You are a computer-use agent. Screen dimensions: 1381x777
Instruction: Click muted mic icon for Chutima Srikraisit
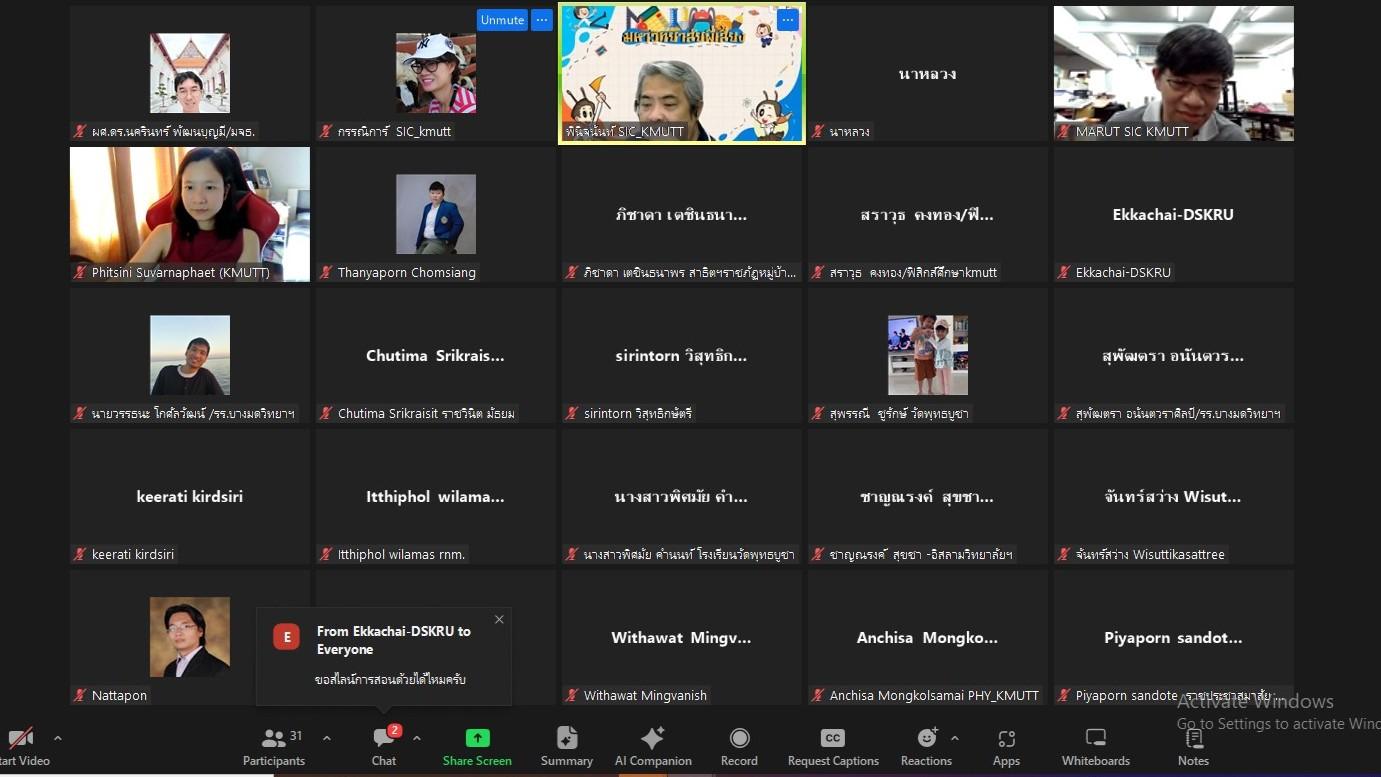pos(327,413)
